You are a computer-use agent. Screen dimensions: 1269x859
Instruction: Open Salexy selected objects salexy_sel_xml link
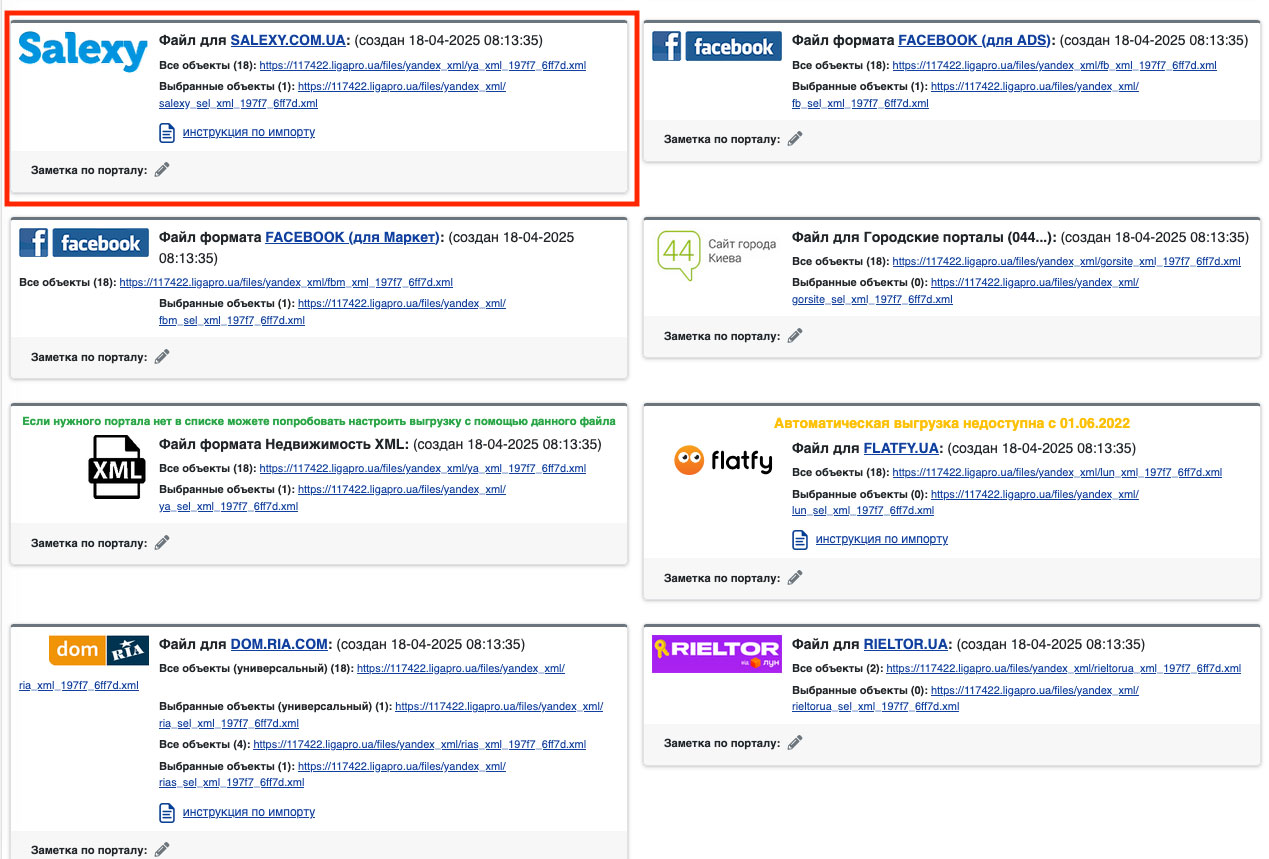tap(332, 95)
